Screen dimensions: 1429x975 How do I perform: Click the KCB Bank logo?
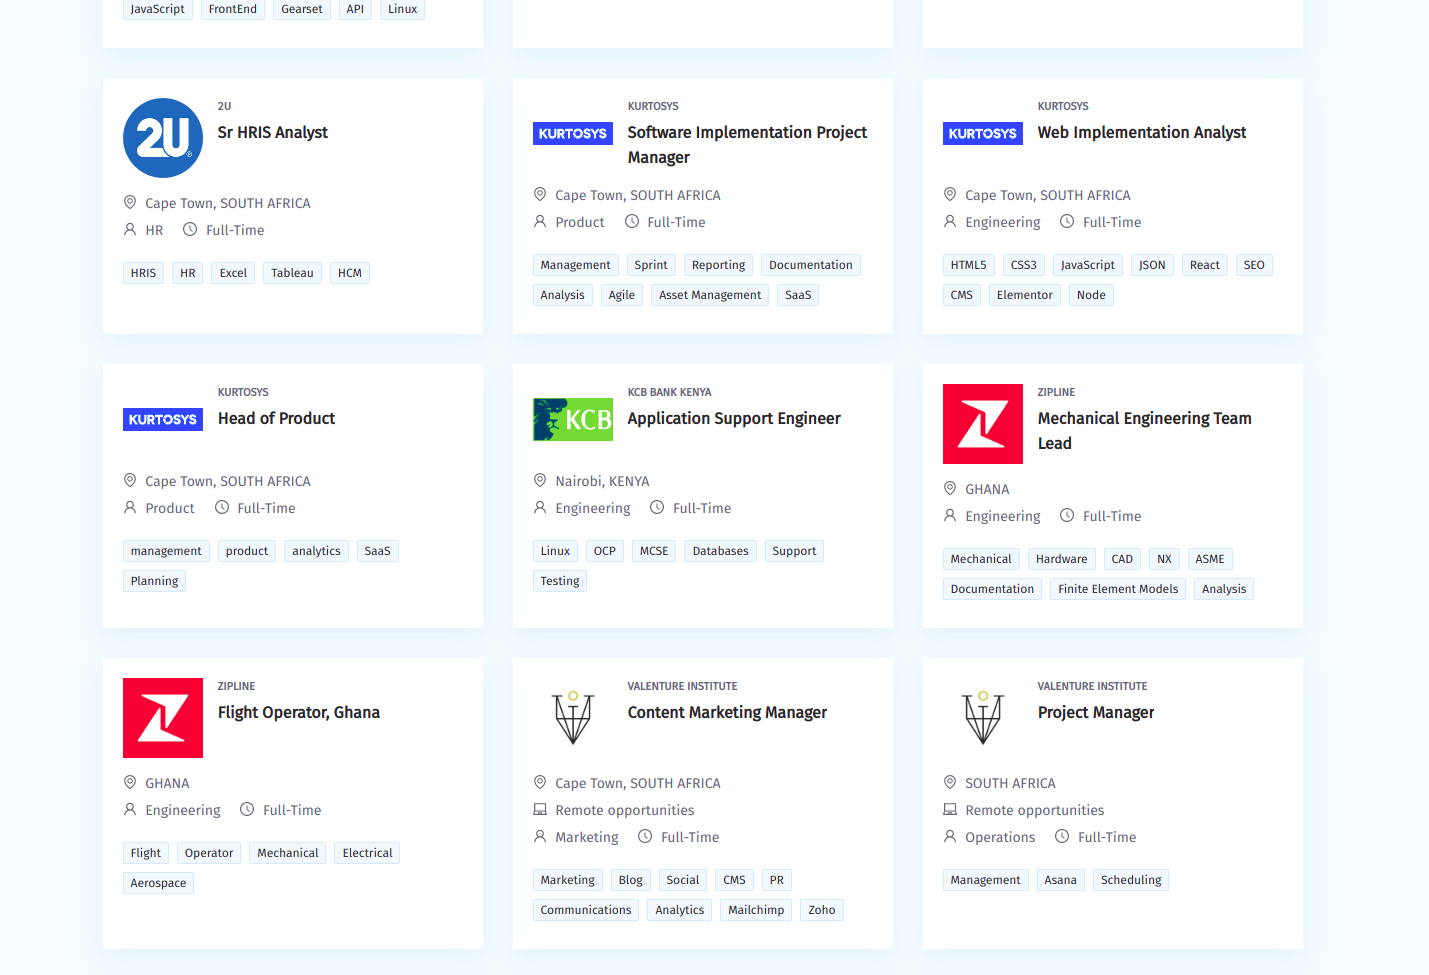(x=573, y=419)
